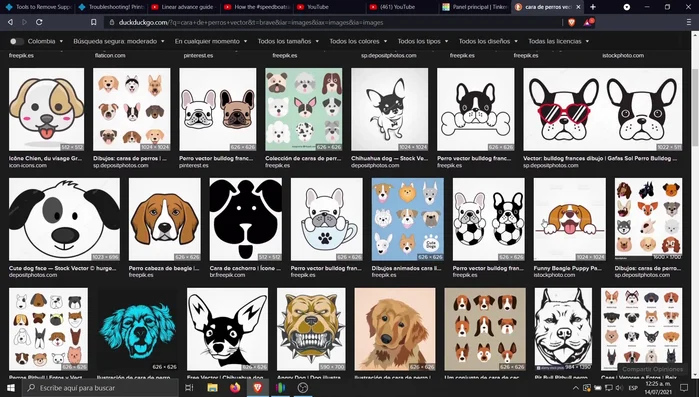Open the notification center icon
Screen dimensions: 699x397
(684, 388)
